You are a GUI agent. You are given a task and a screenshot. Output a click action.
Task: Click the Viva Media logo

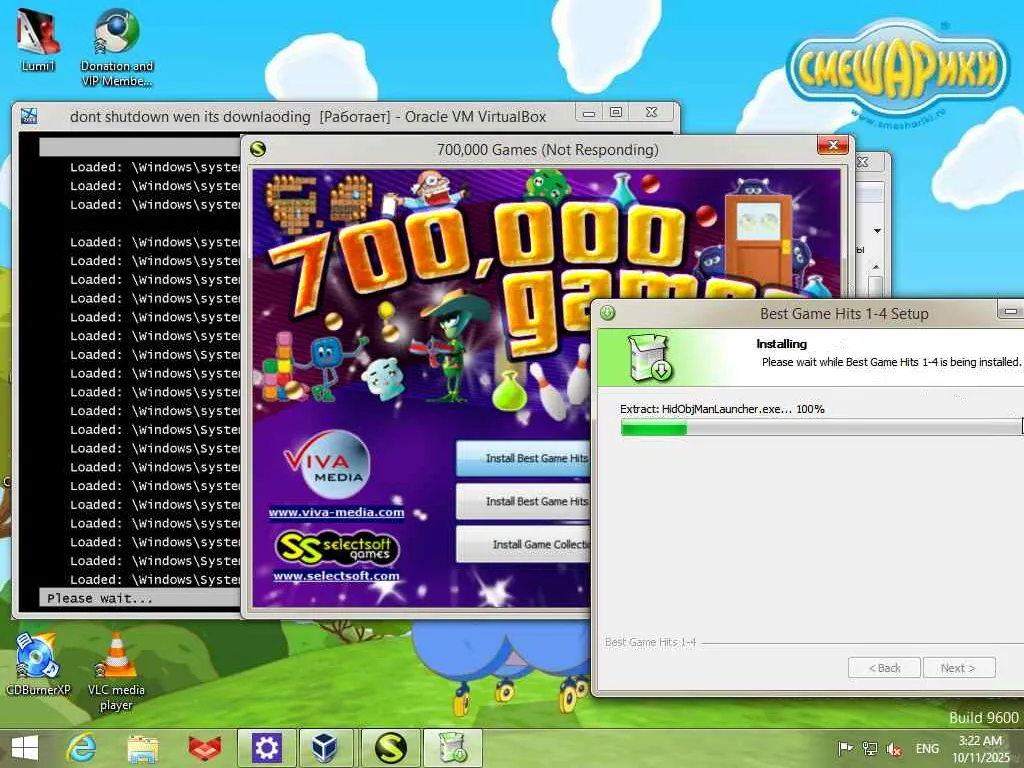coord(327,464)
